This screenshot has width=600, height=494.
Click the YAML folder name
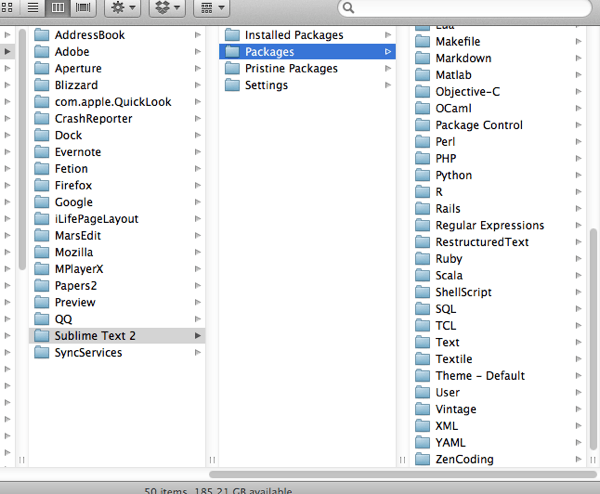click(450, 442)
